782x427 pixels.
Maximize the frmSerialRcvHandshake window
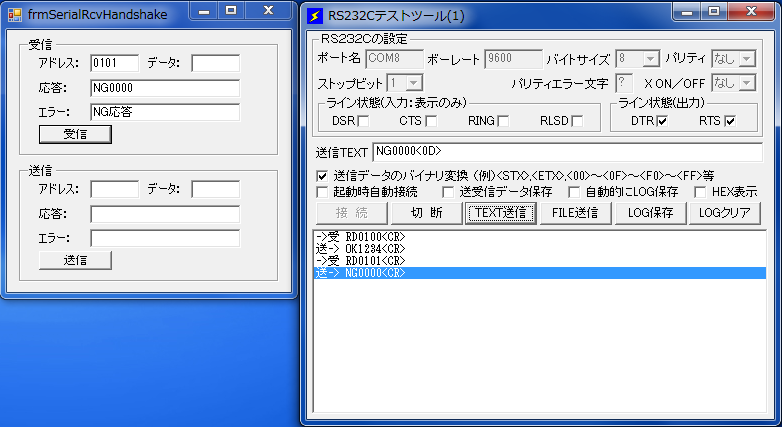231,11
